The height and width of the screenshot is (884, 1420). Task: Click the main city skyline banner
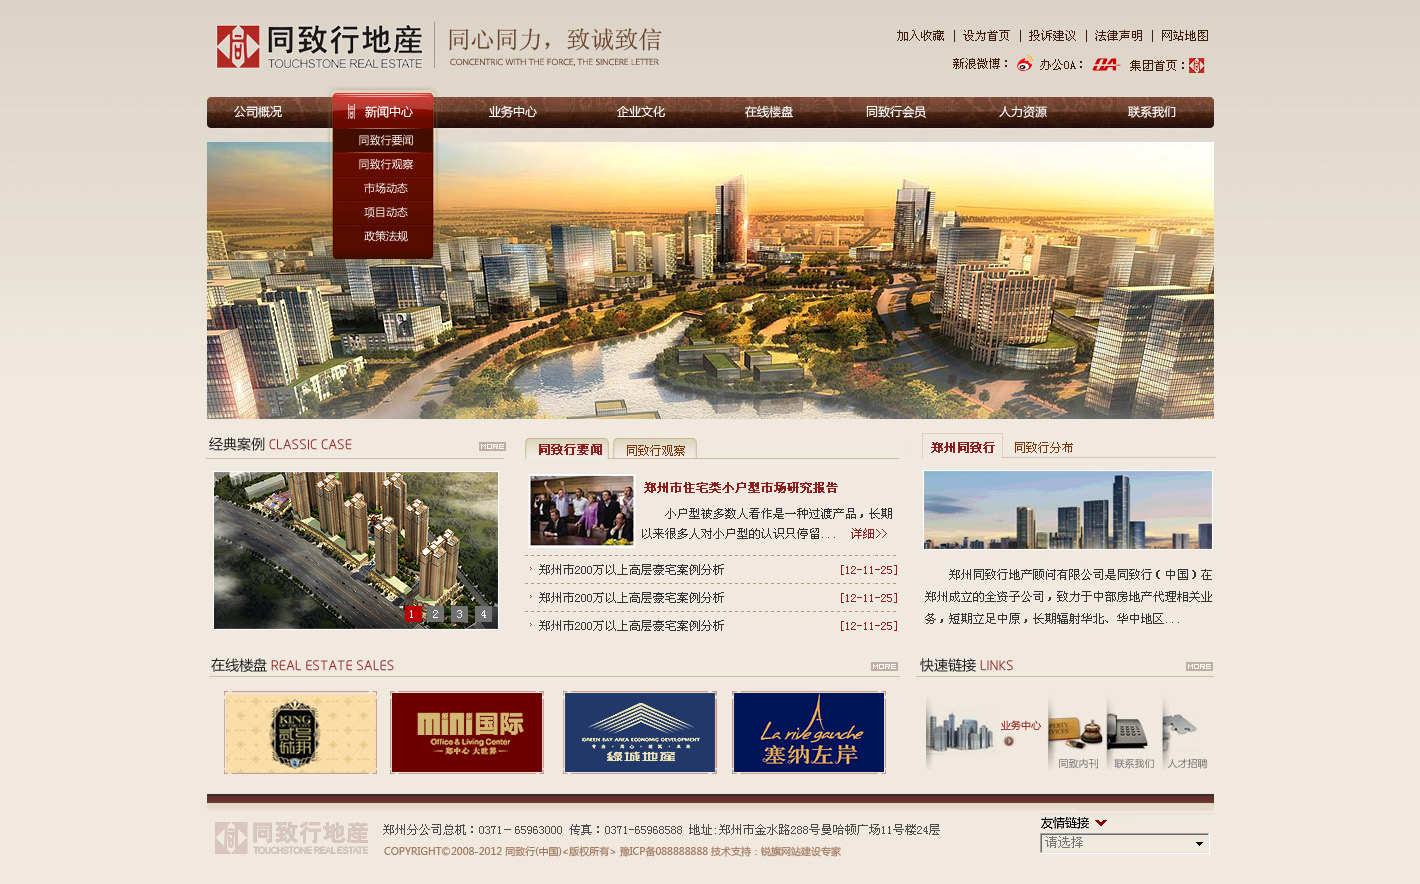[710, 280]
